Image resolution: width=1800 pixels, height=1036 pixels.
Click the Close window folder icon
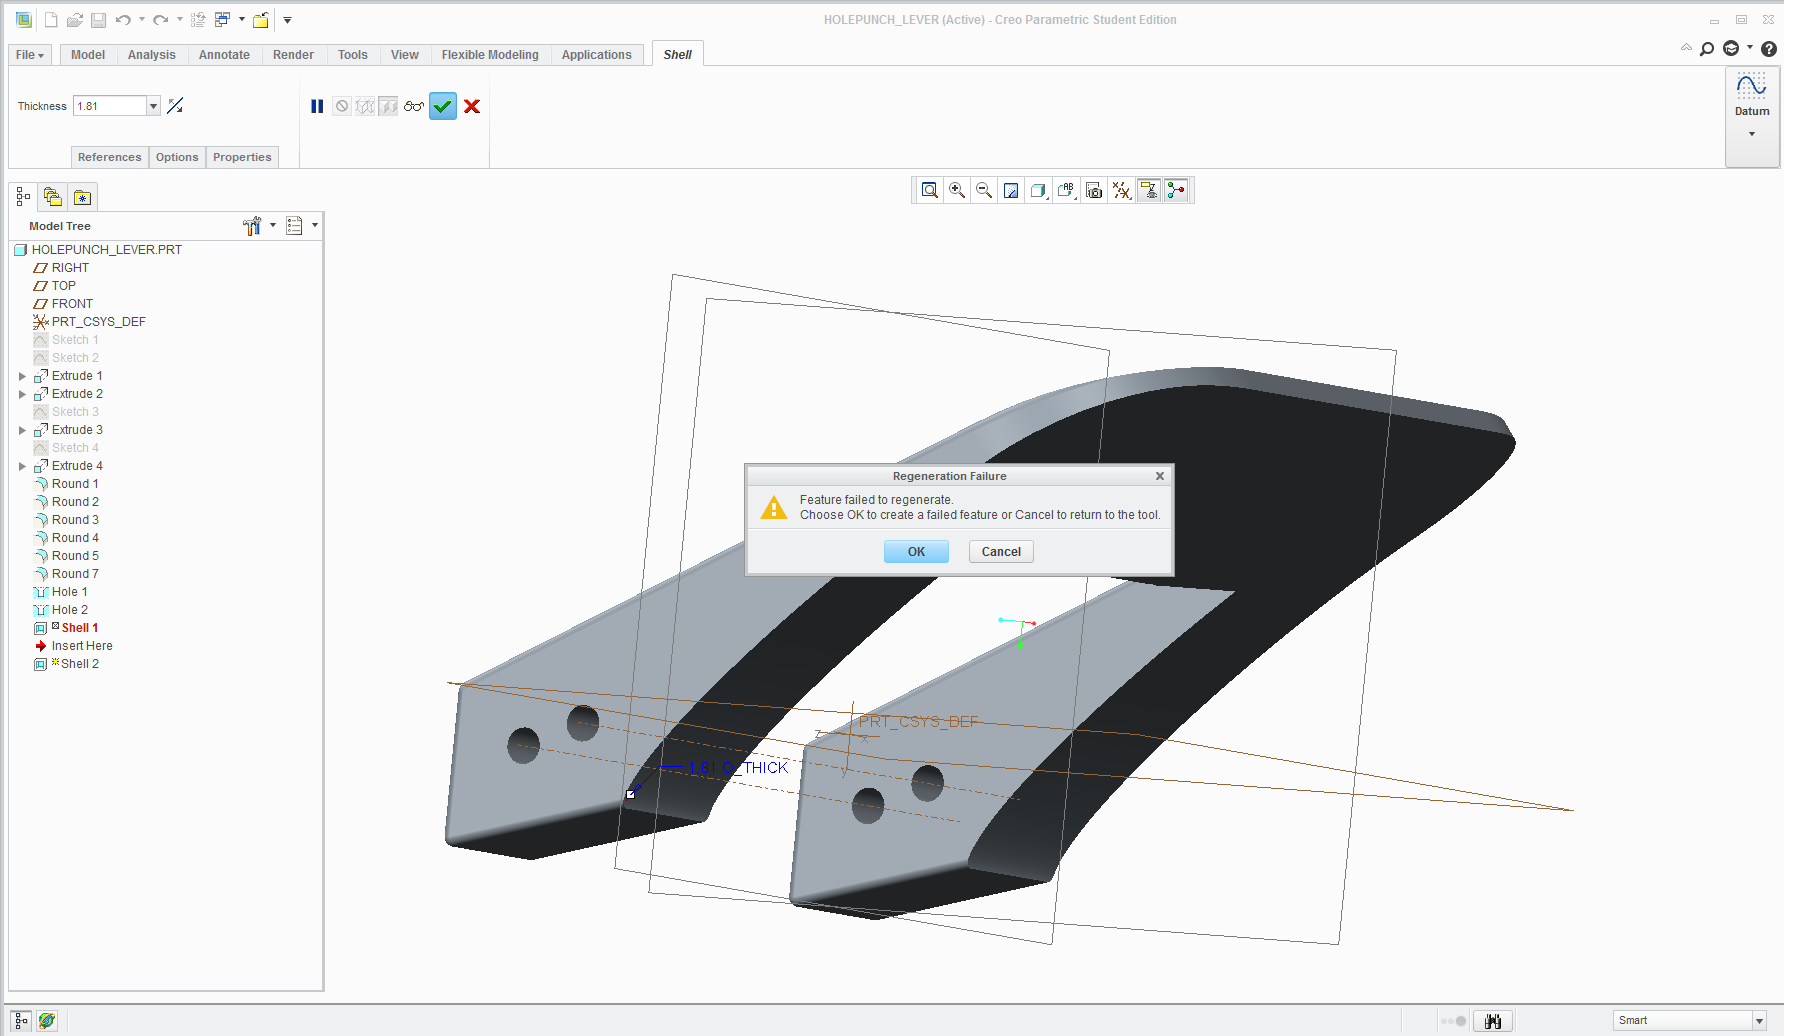coord(261,20)
